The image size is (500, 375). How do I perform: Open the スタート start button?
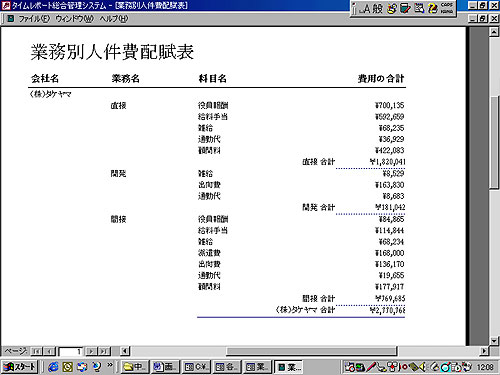point(20,367)
